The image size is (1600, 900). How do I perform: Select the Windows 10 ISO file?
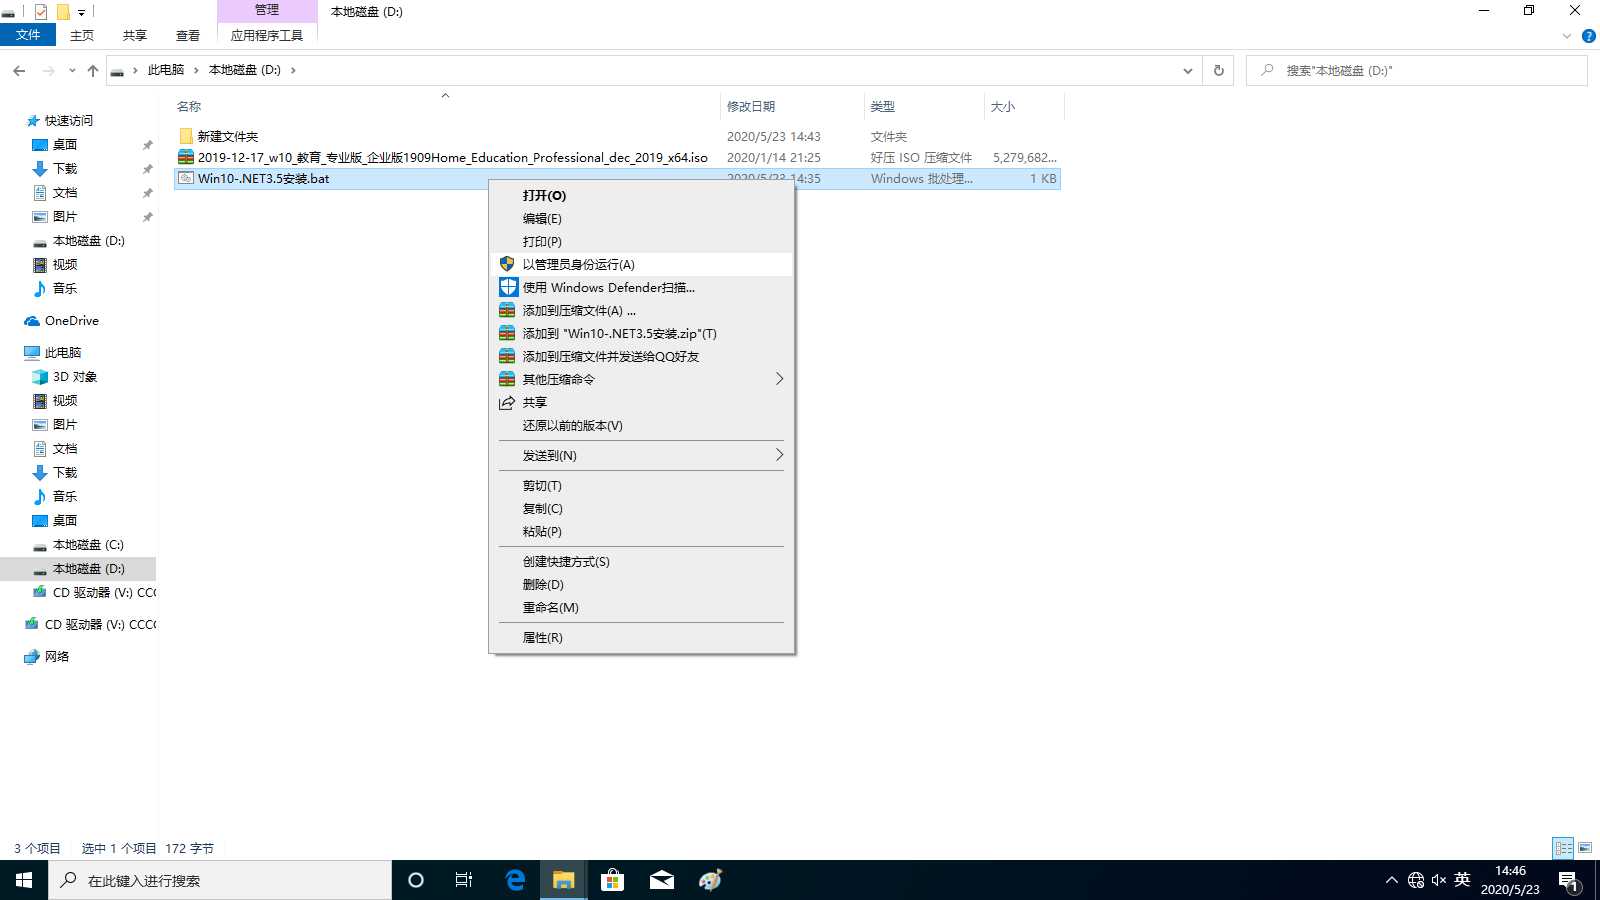617,157
